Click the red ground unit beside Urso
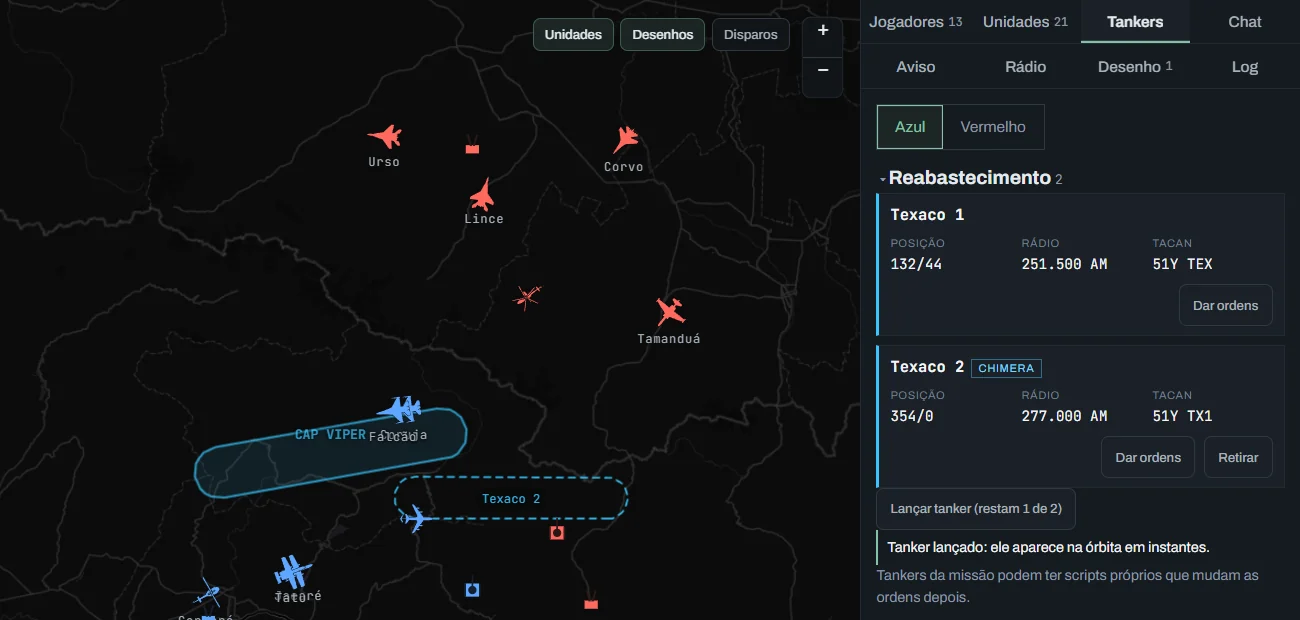Screen dimensions: 1300x620 pyautogui.click(x=472, y=147)
